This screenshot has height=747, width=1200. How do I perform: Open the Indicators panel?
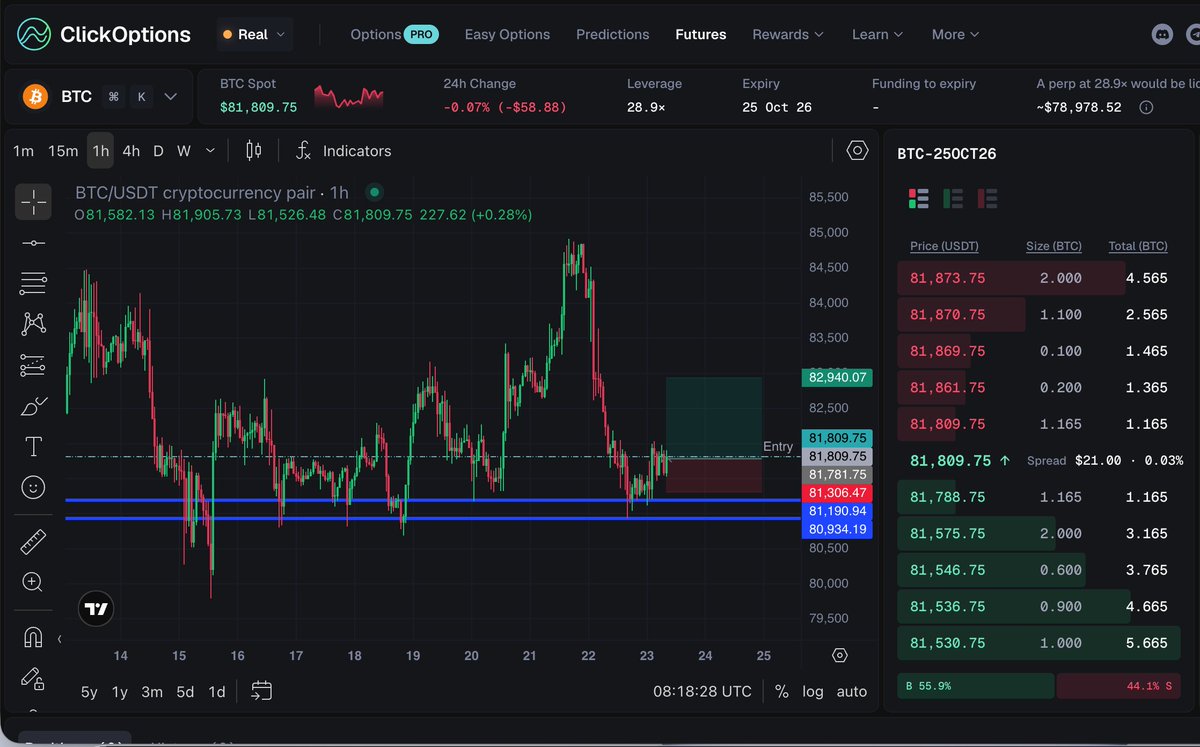click(343, 151)
